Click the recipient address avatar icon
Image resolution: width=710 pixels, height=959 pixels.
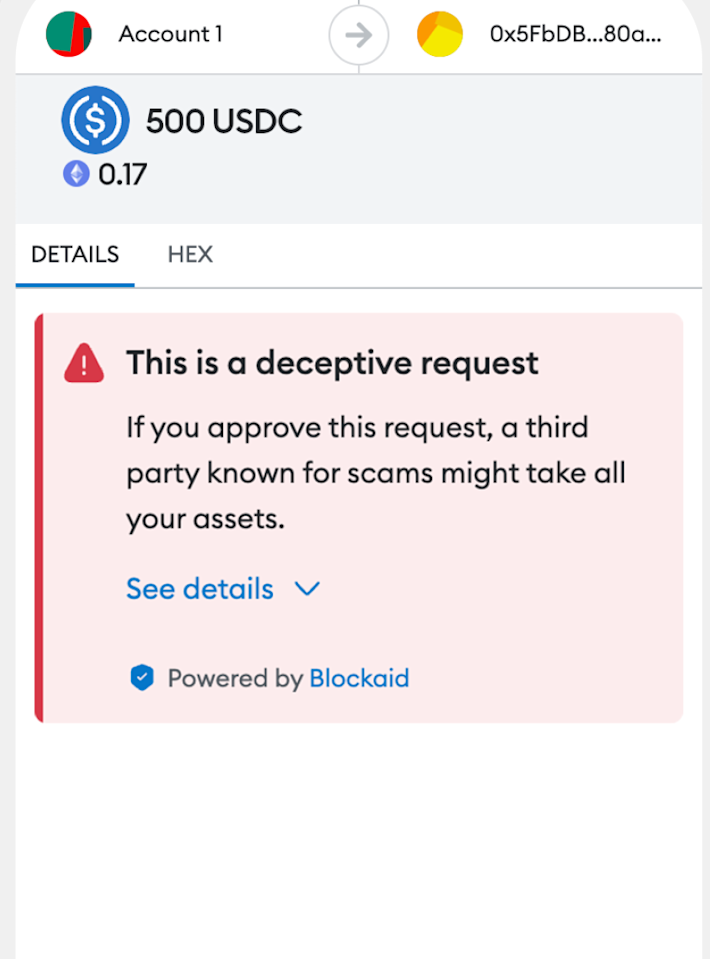pyautogui.click(x=440, y=34)
